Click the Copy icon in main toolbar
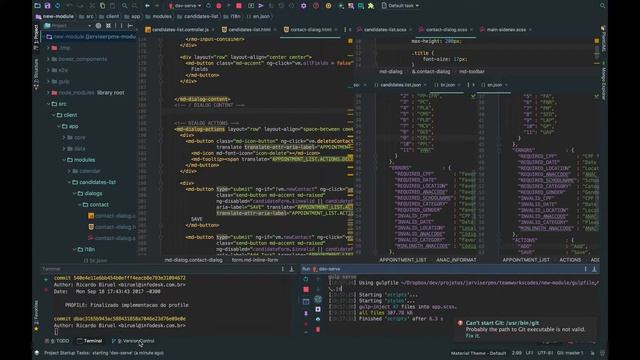The height and width of the screenshot is (360, 640). pyautogui.click(x=102, y=6)
